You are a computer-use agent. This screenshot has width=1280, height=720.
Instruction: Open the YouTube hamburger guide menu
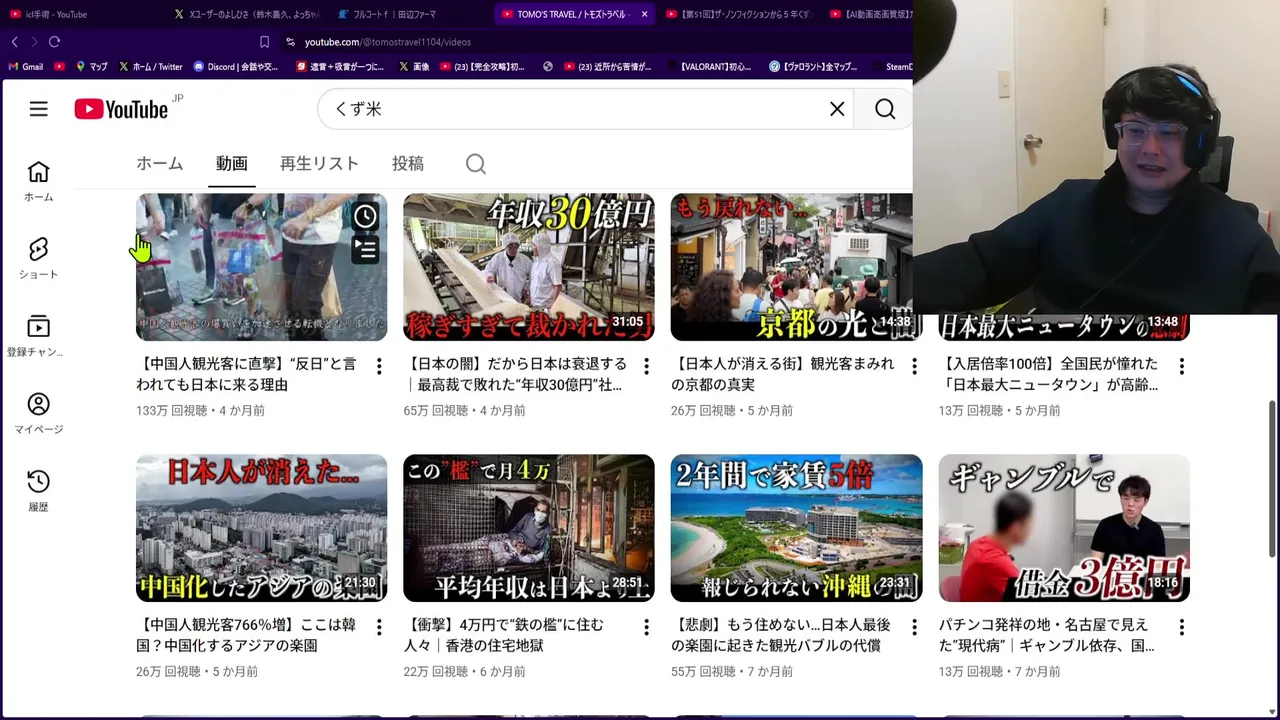click(x=38, y=109)
